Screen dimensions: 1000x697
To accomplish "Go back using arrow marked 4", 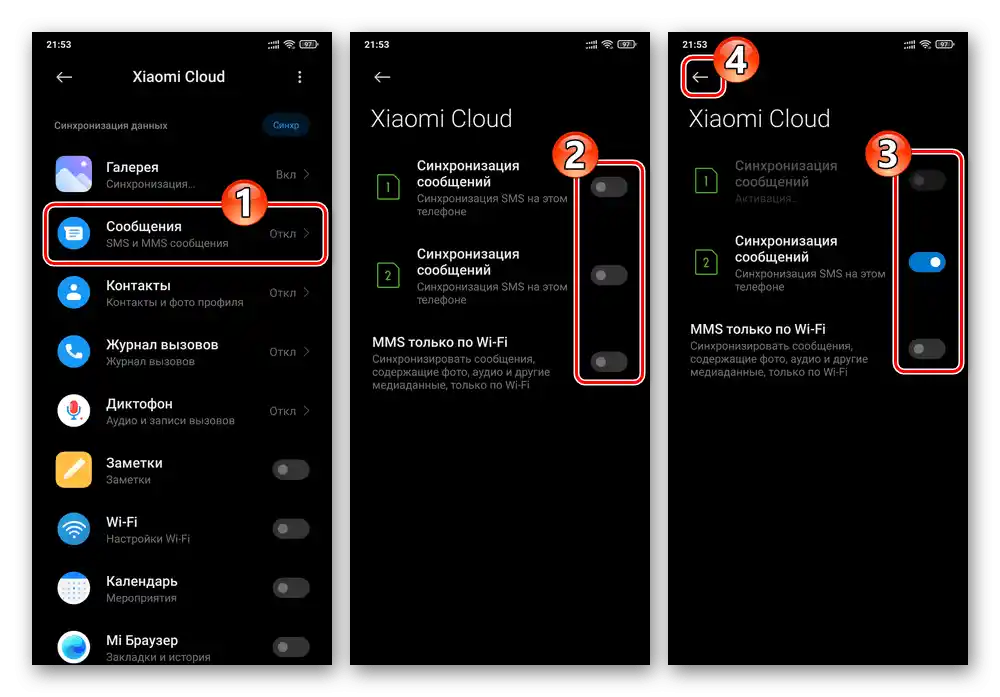I will [700, 77].
